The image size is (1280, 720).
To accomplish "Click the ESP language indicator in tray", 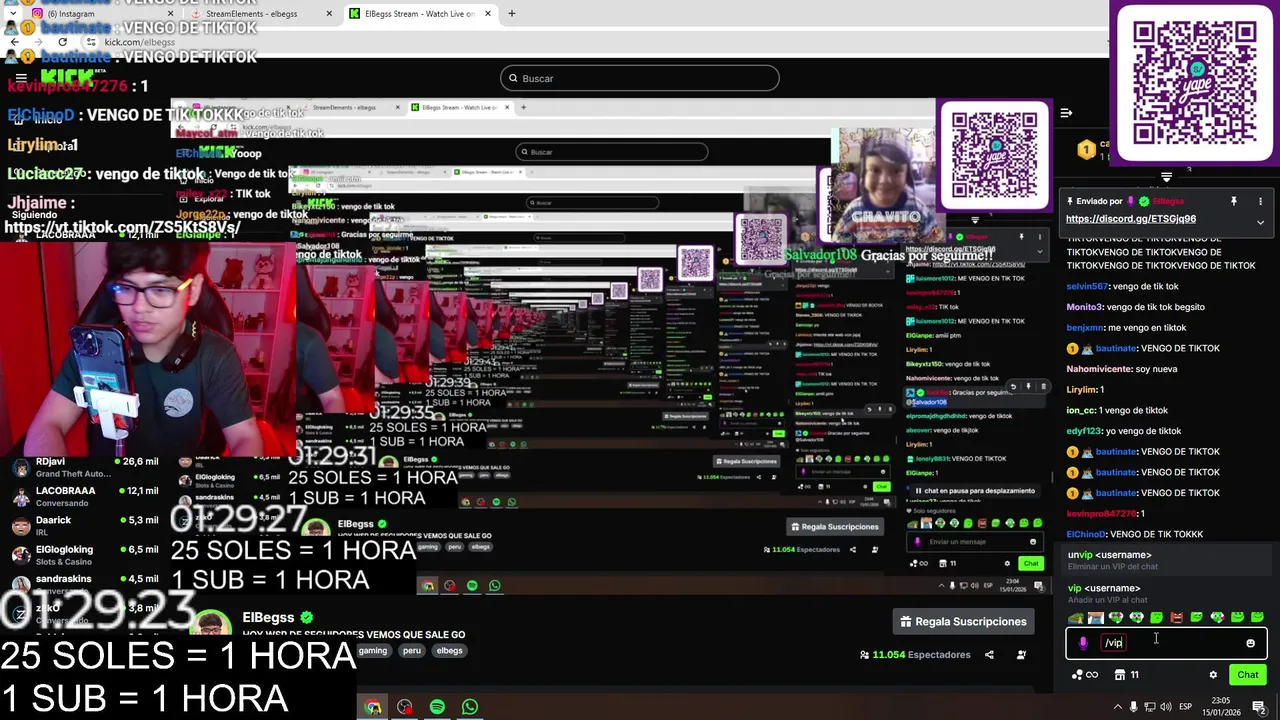I will (1185, 707).
